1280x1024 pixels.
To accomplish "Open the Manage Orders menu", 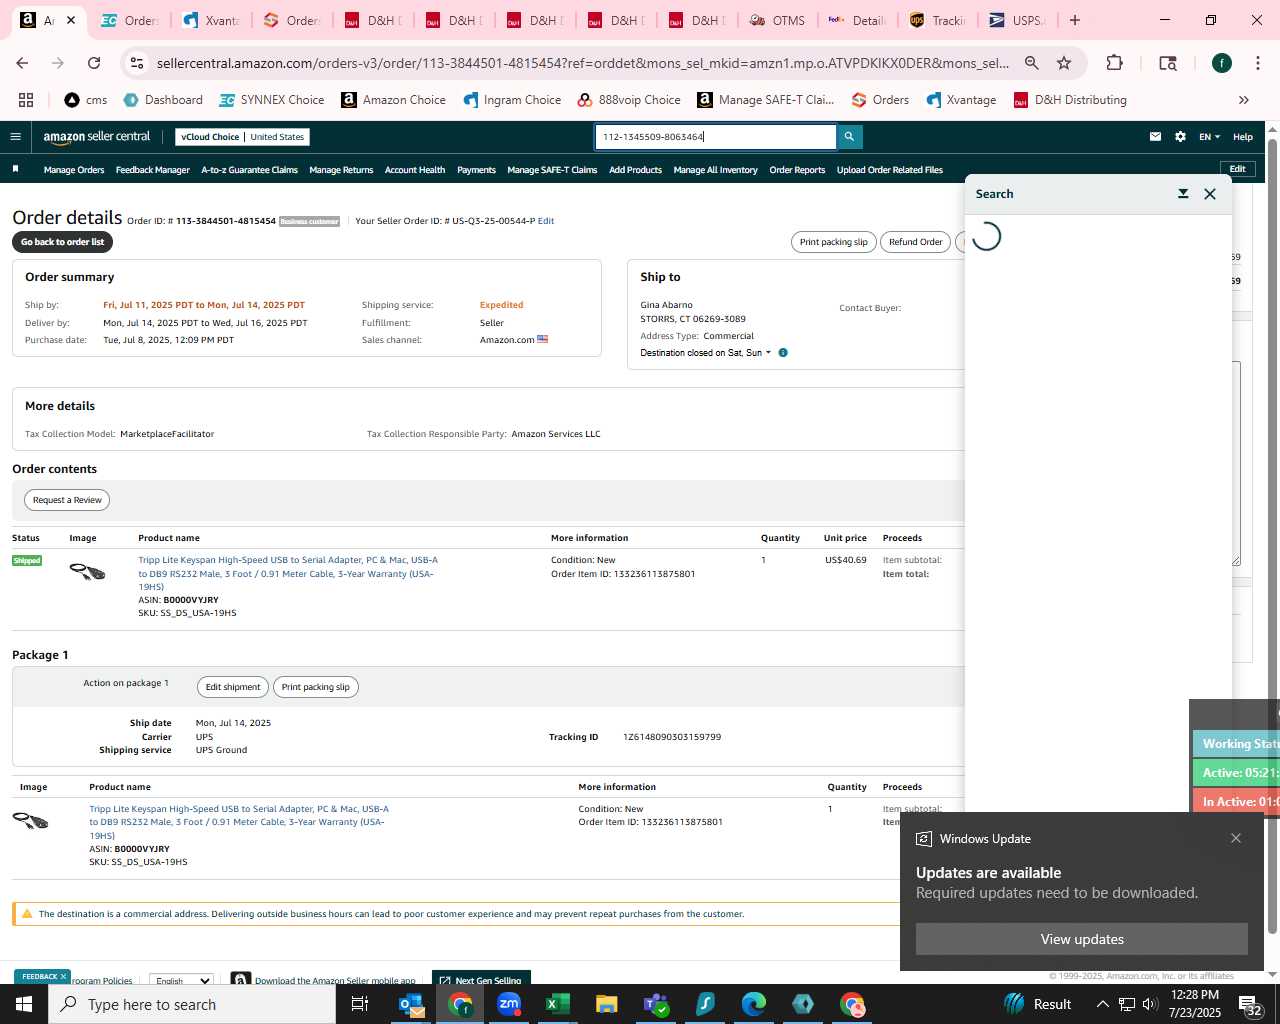I will 74,170.
